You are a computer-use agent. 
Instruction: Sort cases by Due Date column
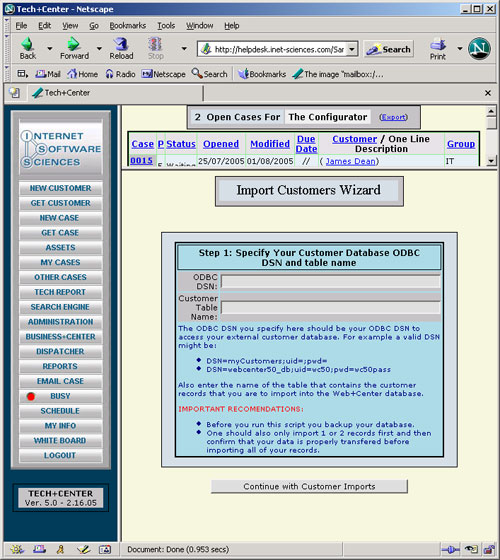click(x=306, y=144)
